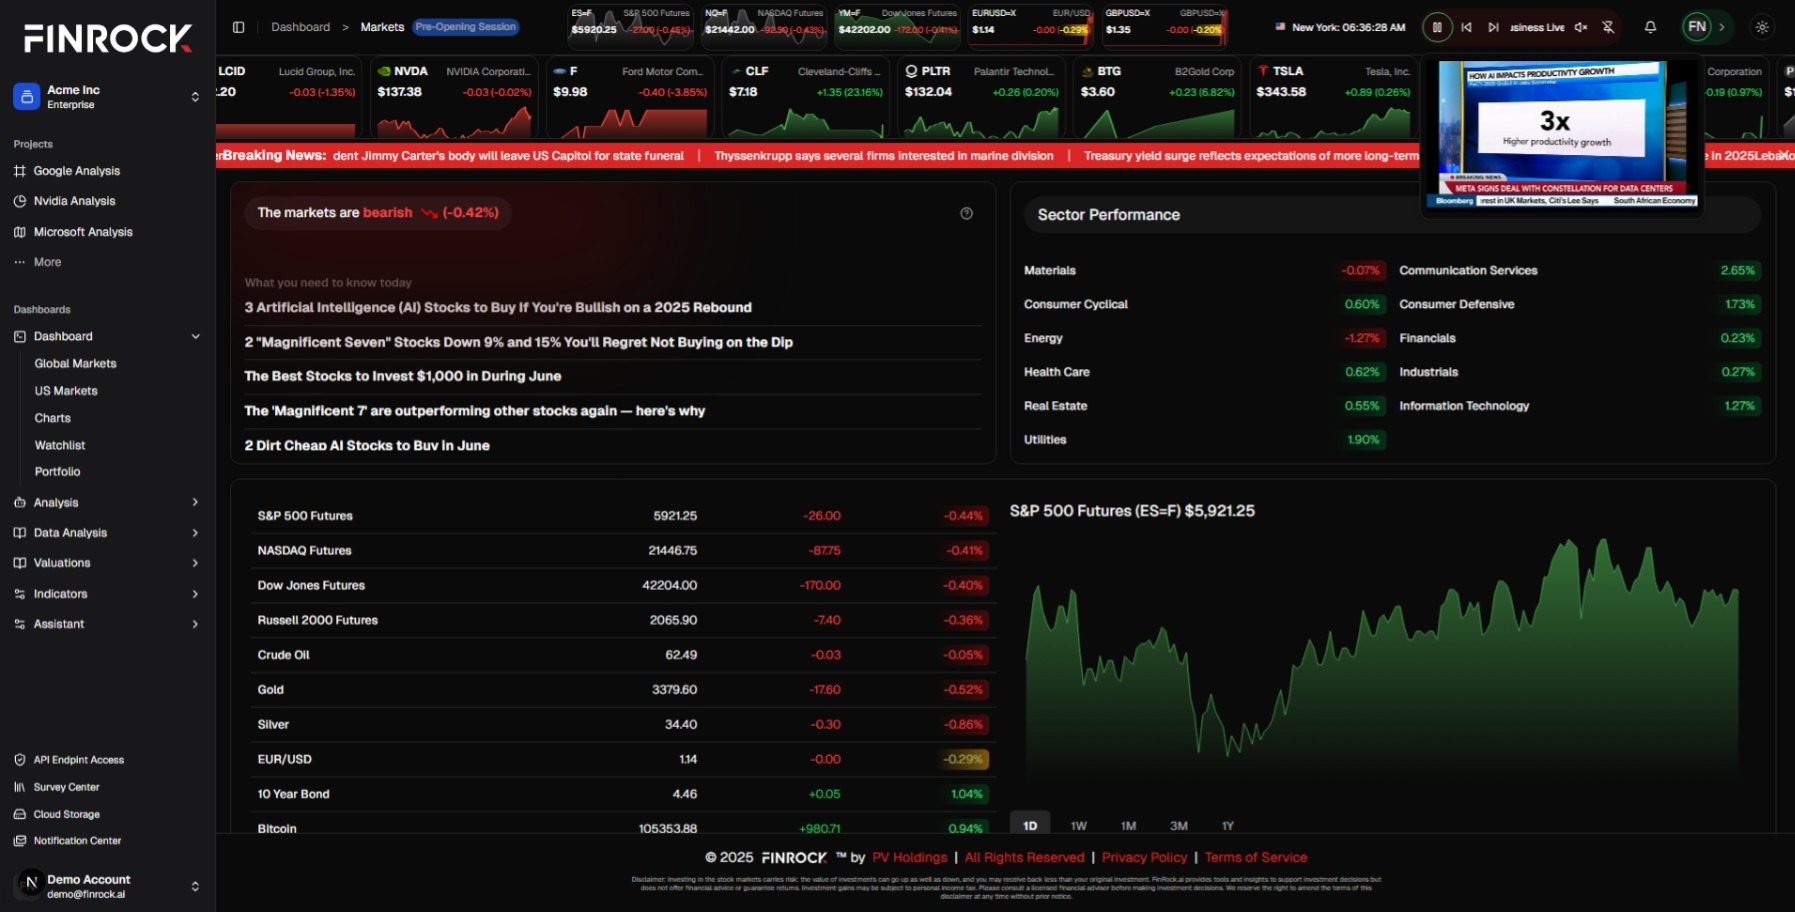This screenshot has height=912, width=1795.
Task: Toggle light theme sun icon
Action: [1762, 27]
